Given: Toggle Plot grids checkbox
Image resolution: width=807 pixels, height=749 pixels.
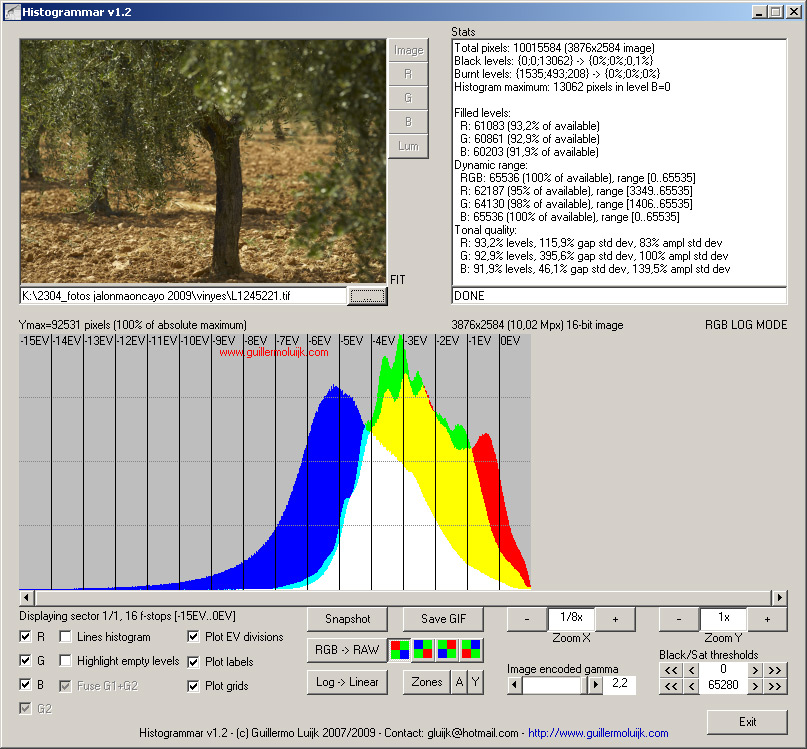Looking at the screenshot, I should (x=193, y=686).
